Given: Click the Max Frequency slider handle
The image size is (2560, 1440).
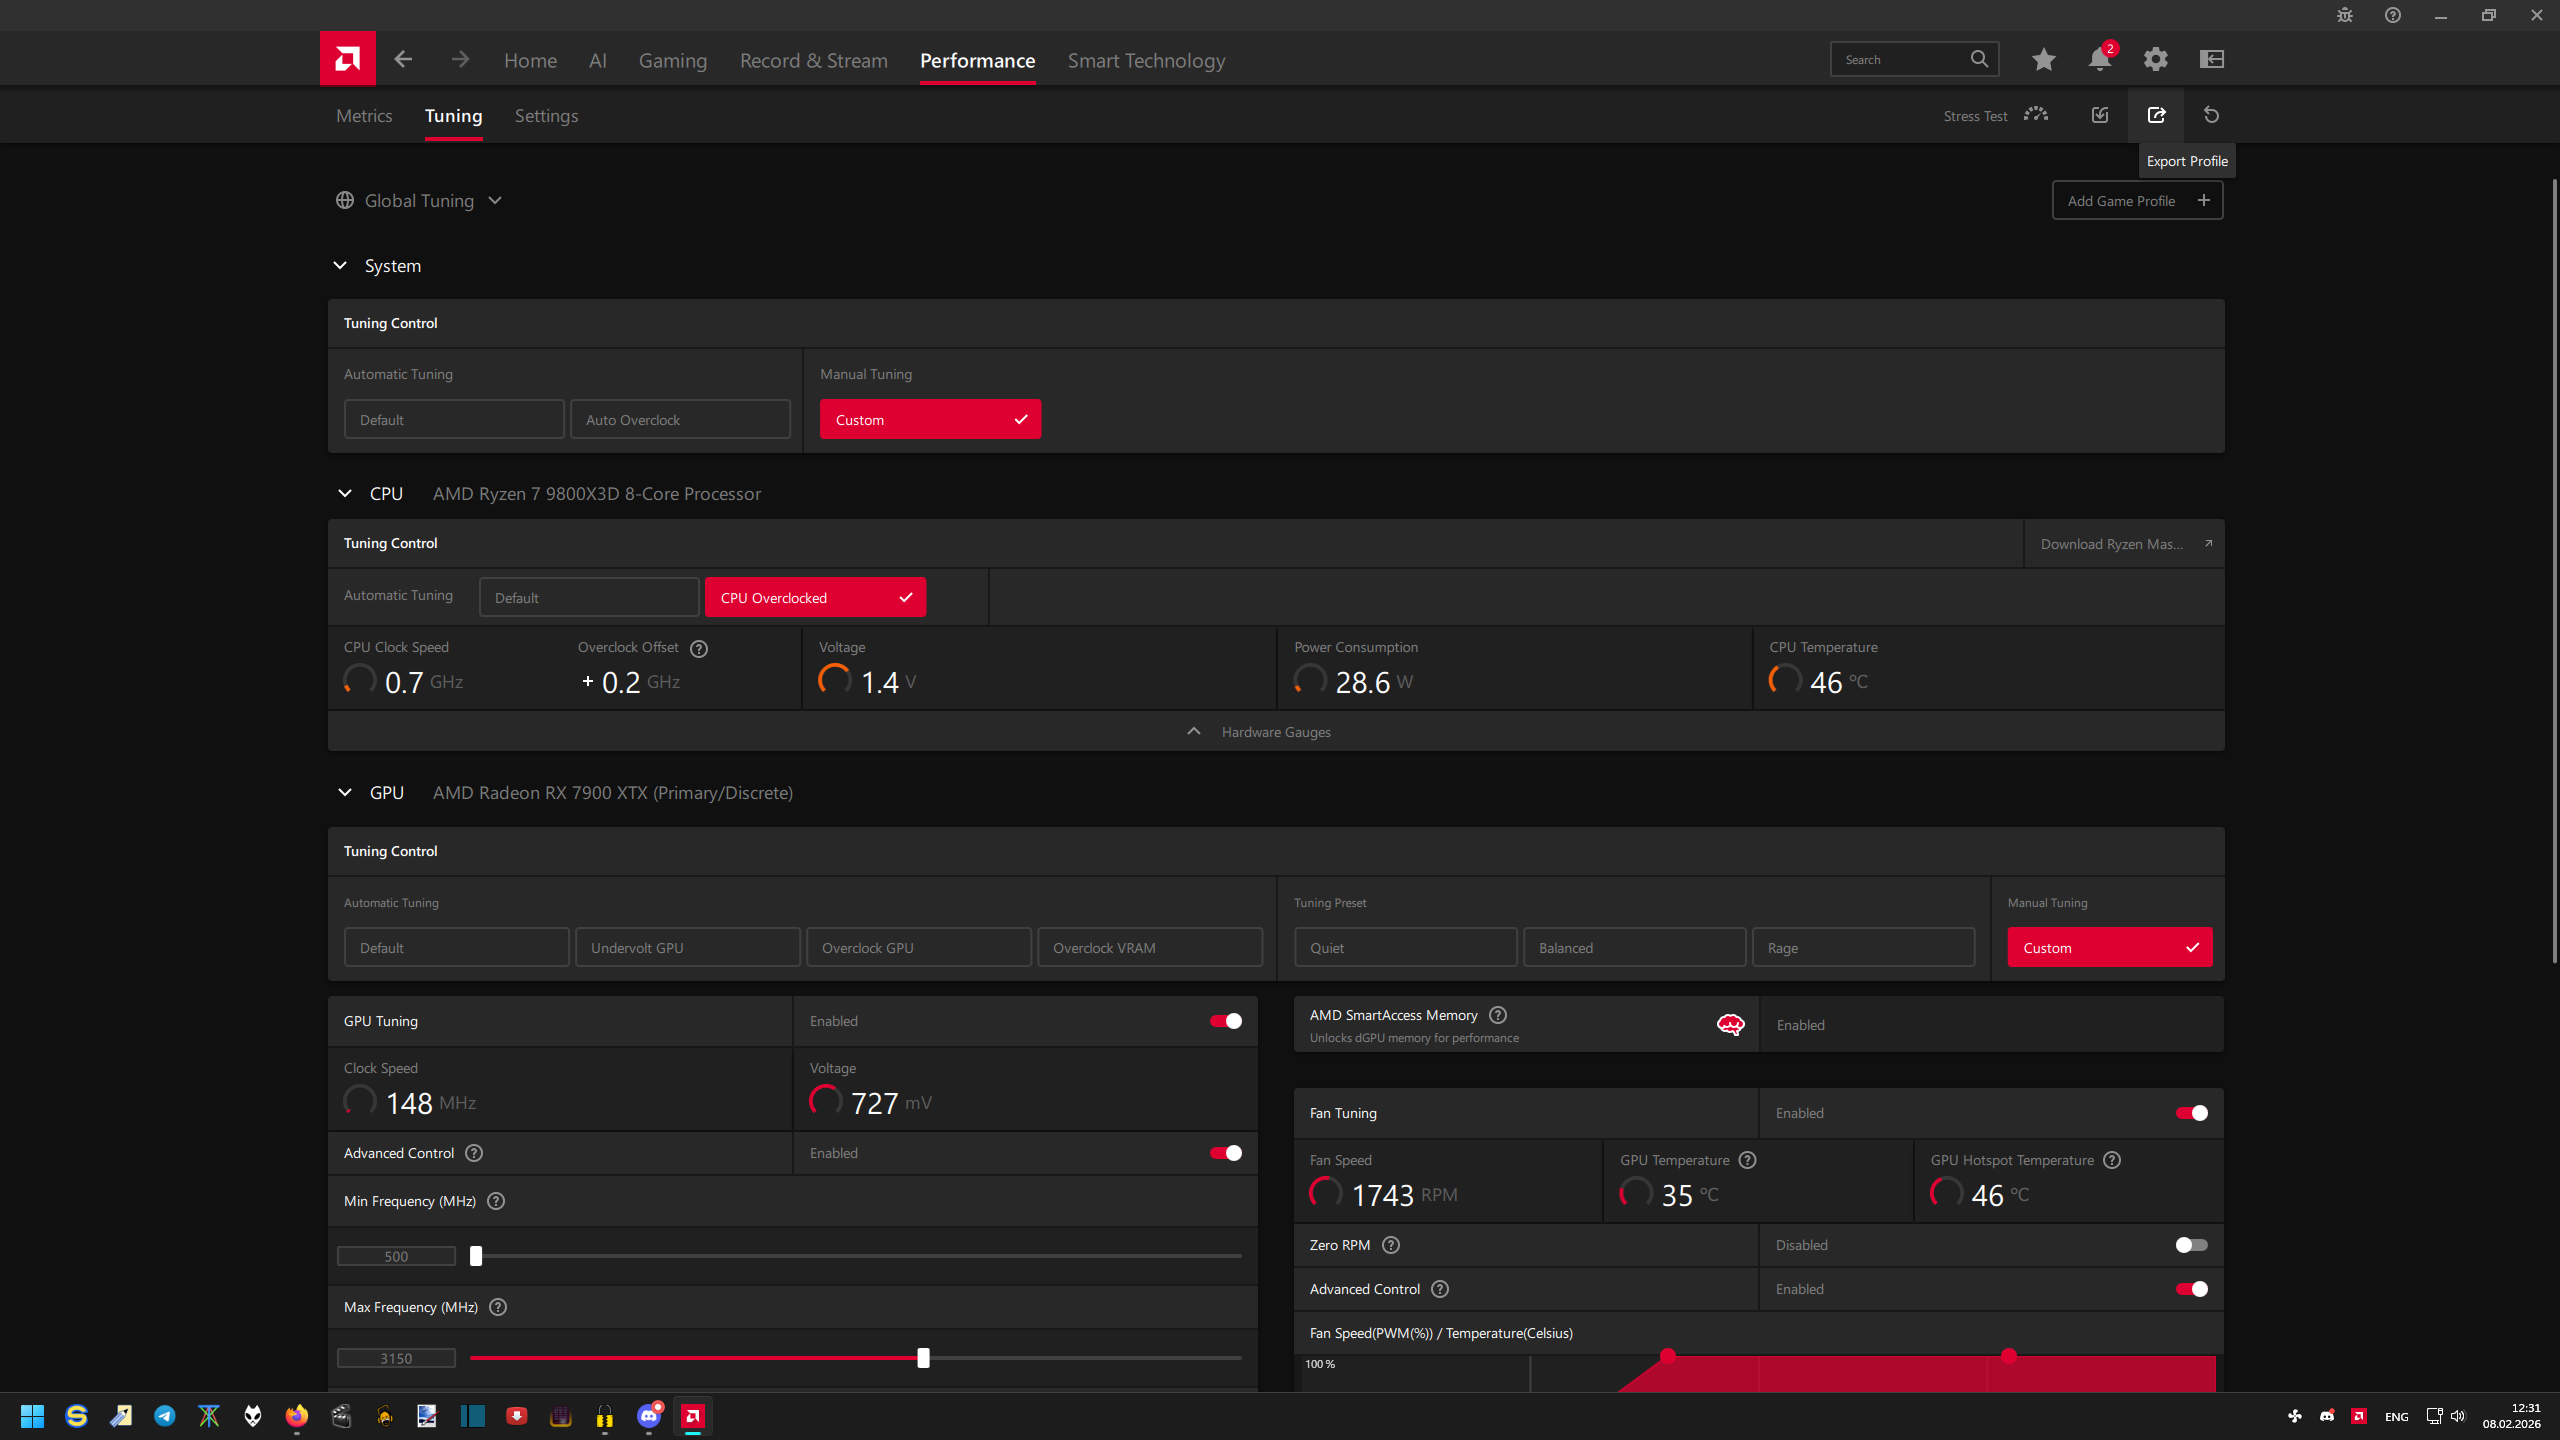Looking at the screenshot, I should coord(923,1358).
